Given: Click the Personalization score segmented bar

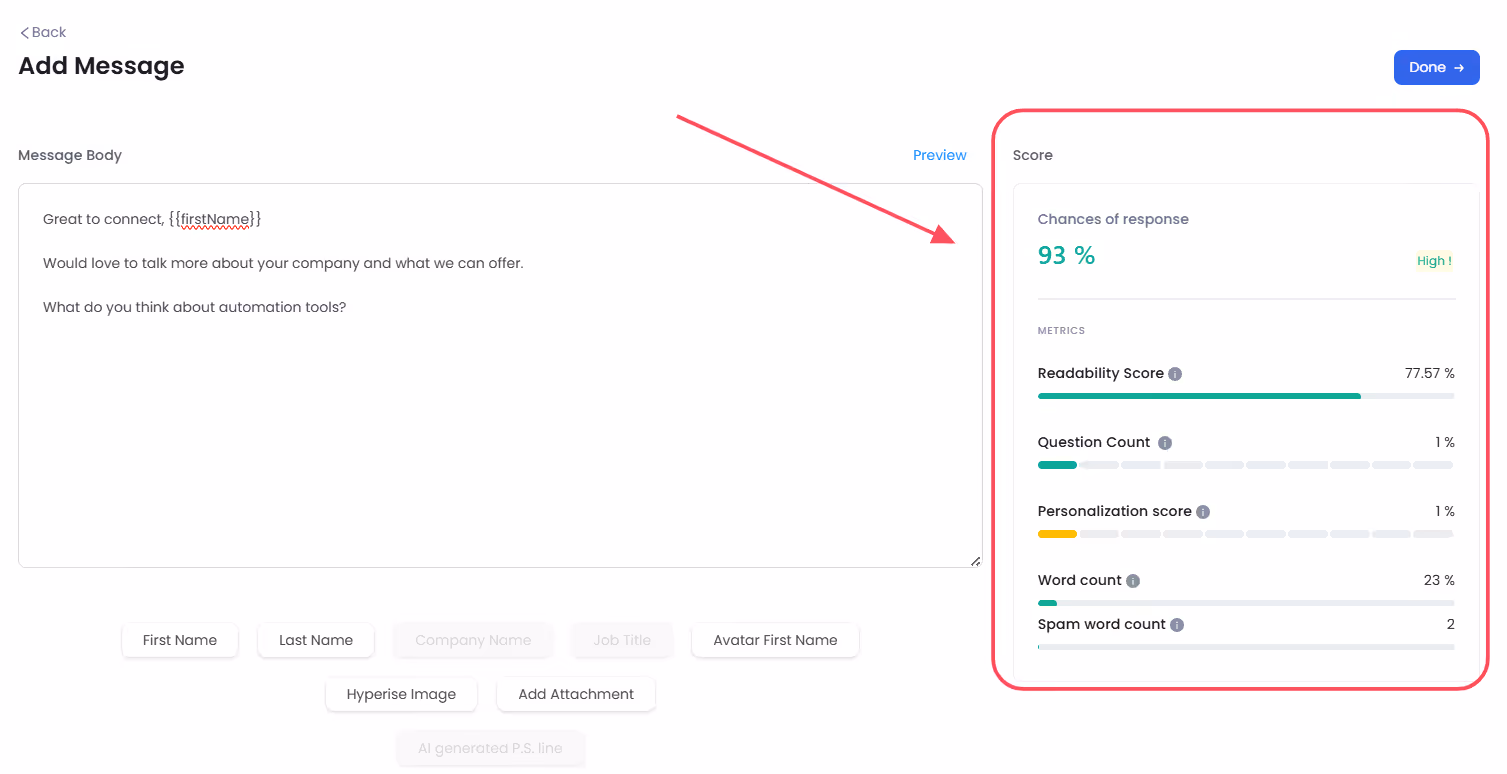Looking at the screenshot, I should 1246,534.
